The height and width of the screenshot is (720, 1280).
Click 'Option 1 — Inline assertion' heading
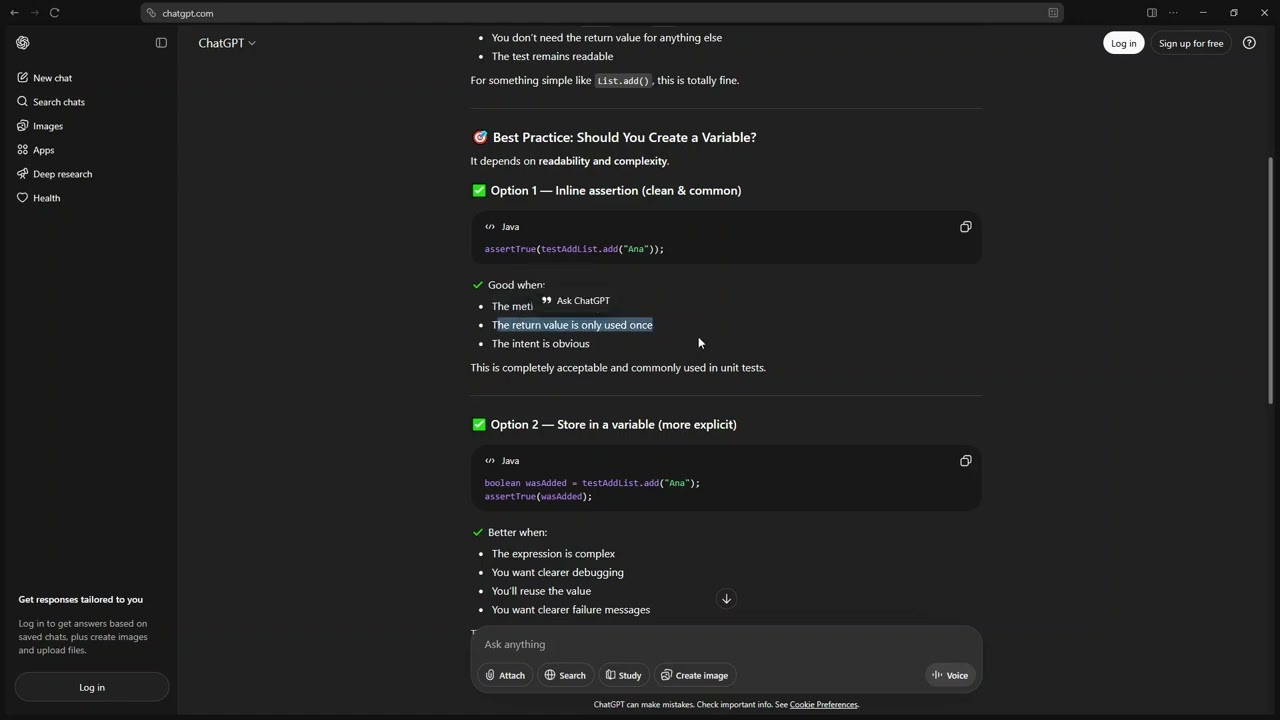(616, 191)
